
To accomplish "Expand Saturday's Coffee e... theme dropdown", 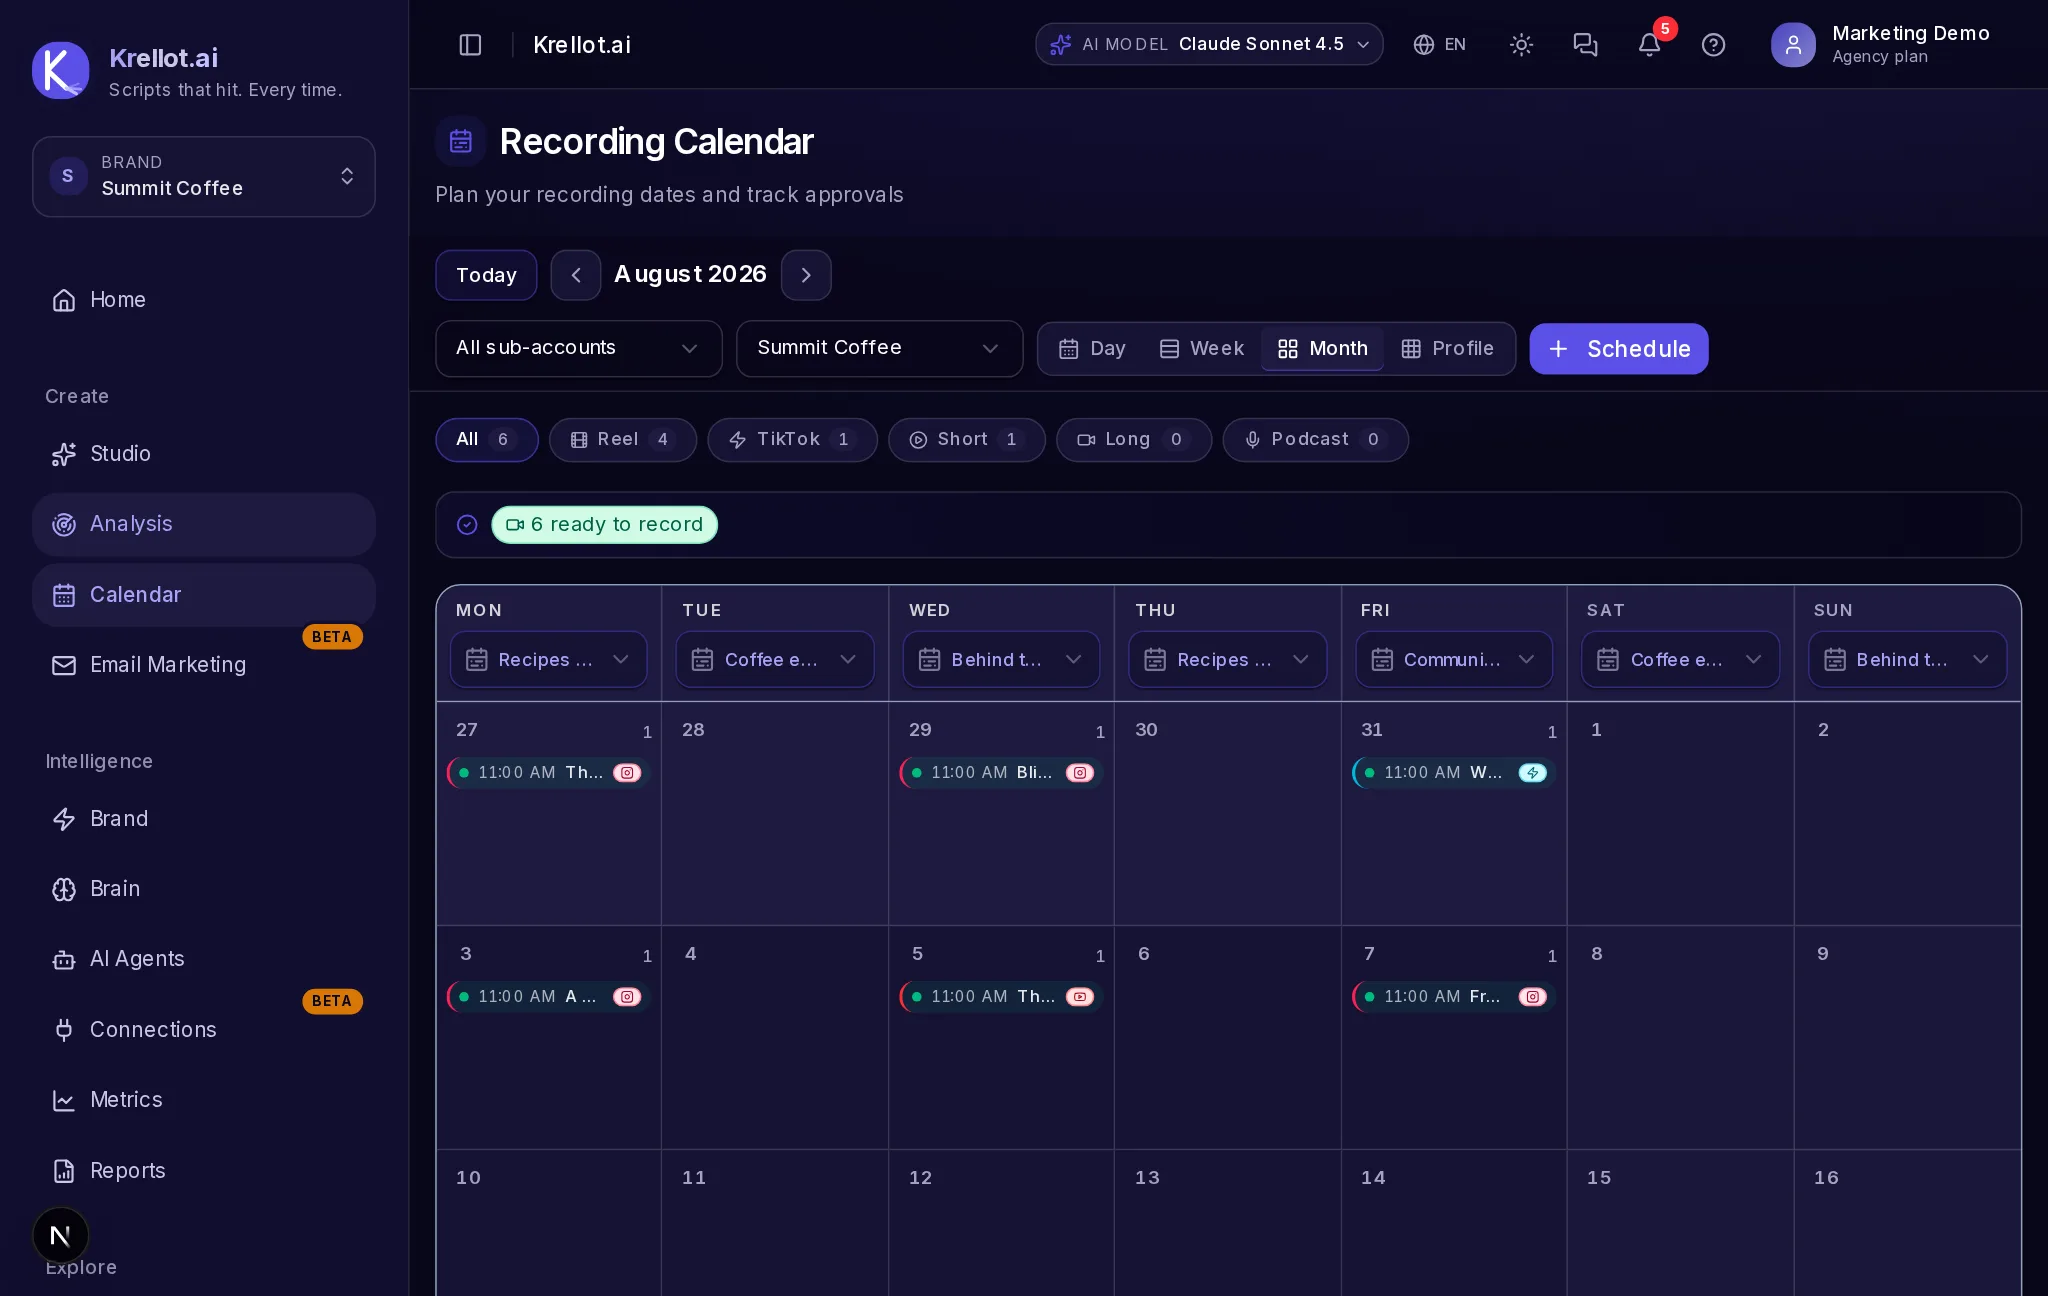I will click(1681, 660).
